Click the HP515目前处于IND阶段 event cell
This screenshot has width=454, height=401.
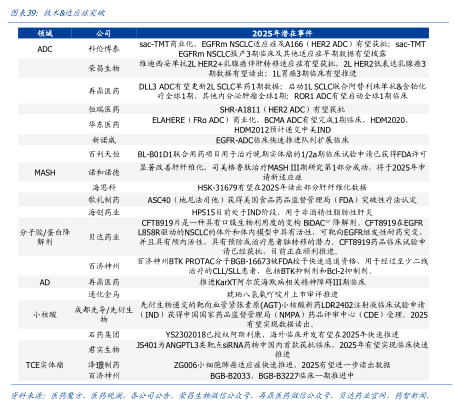tap(282, 212)
